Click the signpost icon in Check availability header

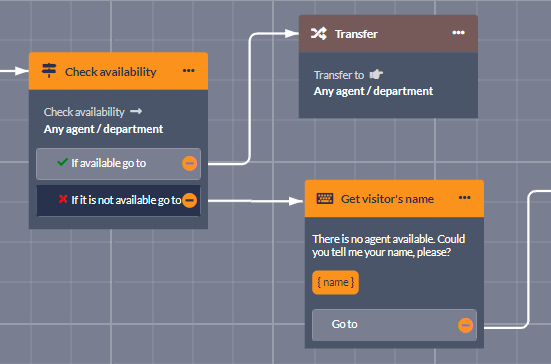[49, 70]
